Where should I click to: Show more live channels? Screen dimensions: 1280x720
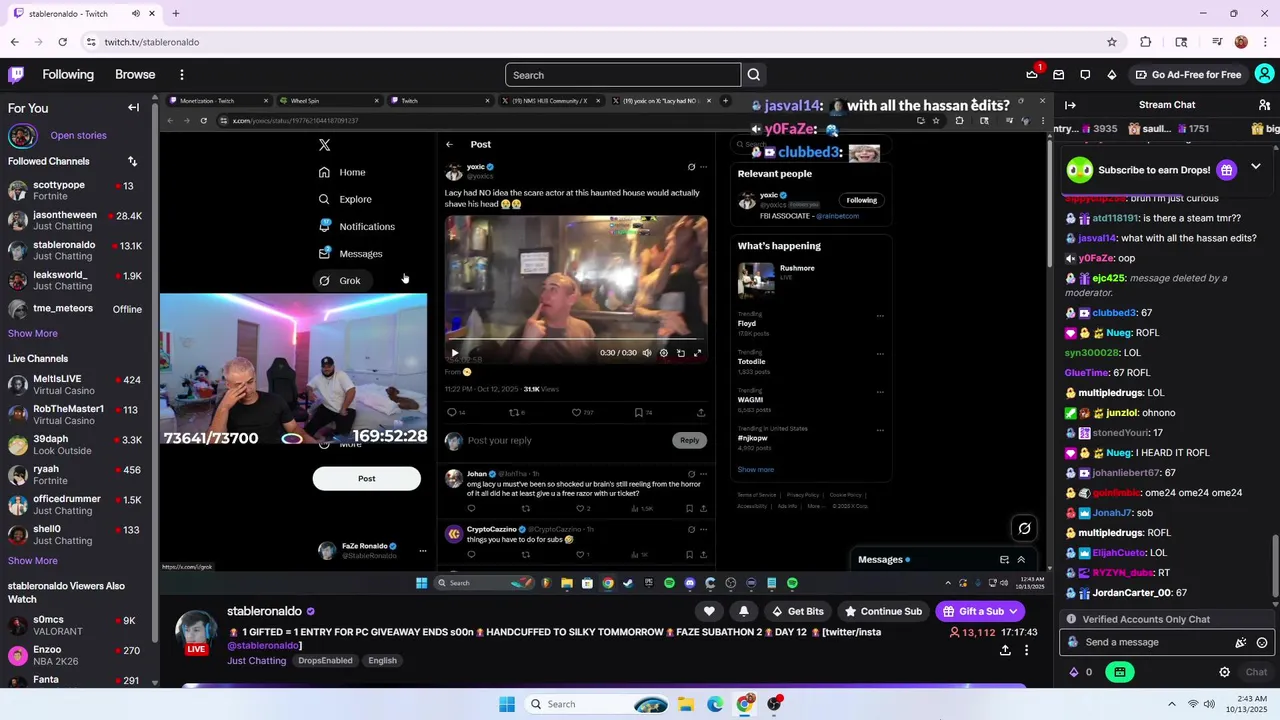(x=33, y=561)
